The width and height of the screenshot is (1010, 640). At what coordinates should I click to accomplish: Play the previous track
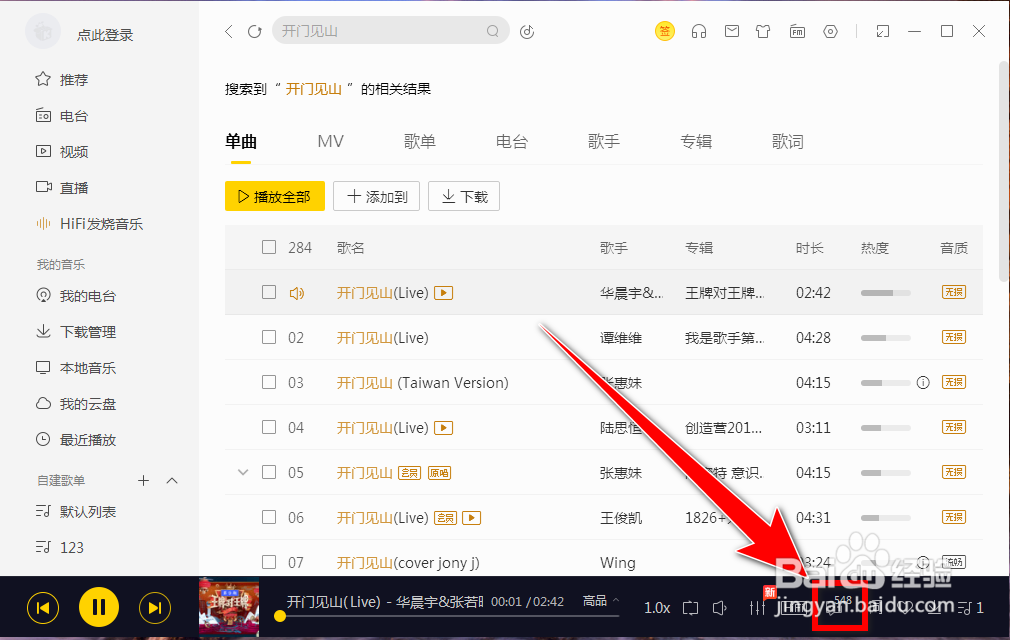click(x=43, y=608)
